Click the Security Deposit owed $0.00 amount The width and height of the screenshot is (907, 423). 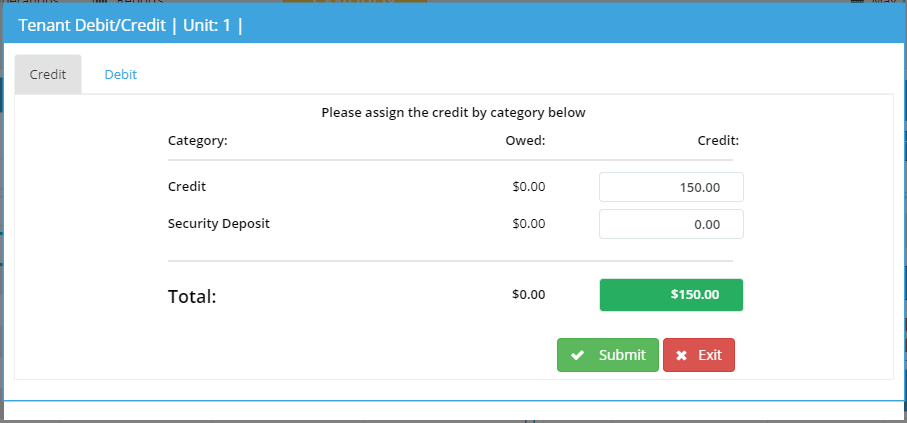[x=529, y=223]
